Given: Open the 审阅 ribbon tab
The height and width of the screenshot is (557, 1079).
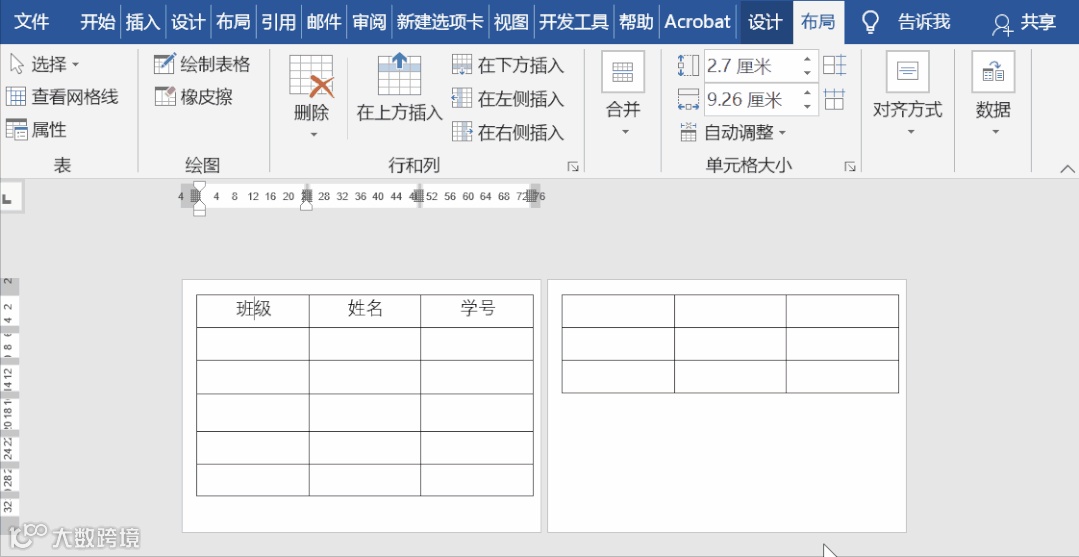Looking at the screenshot, I should point(369,22).
